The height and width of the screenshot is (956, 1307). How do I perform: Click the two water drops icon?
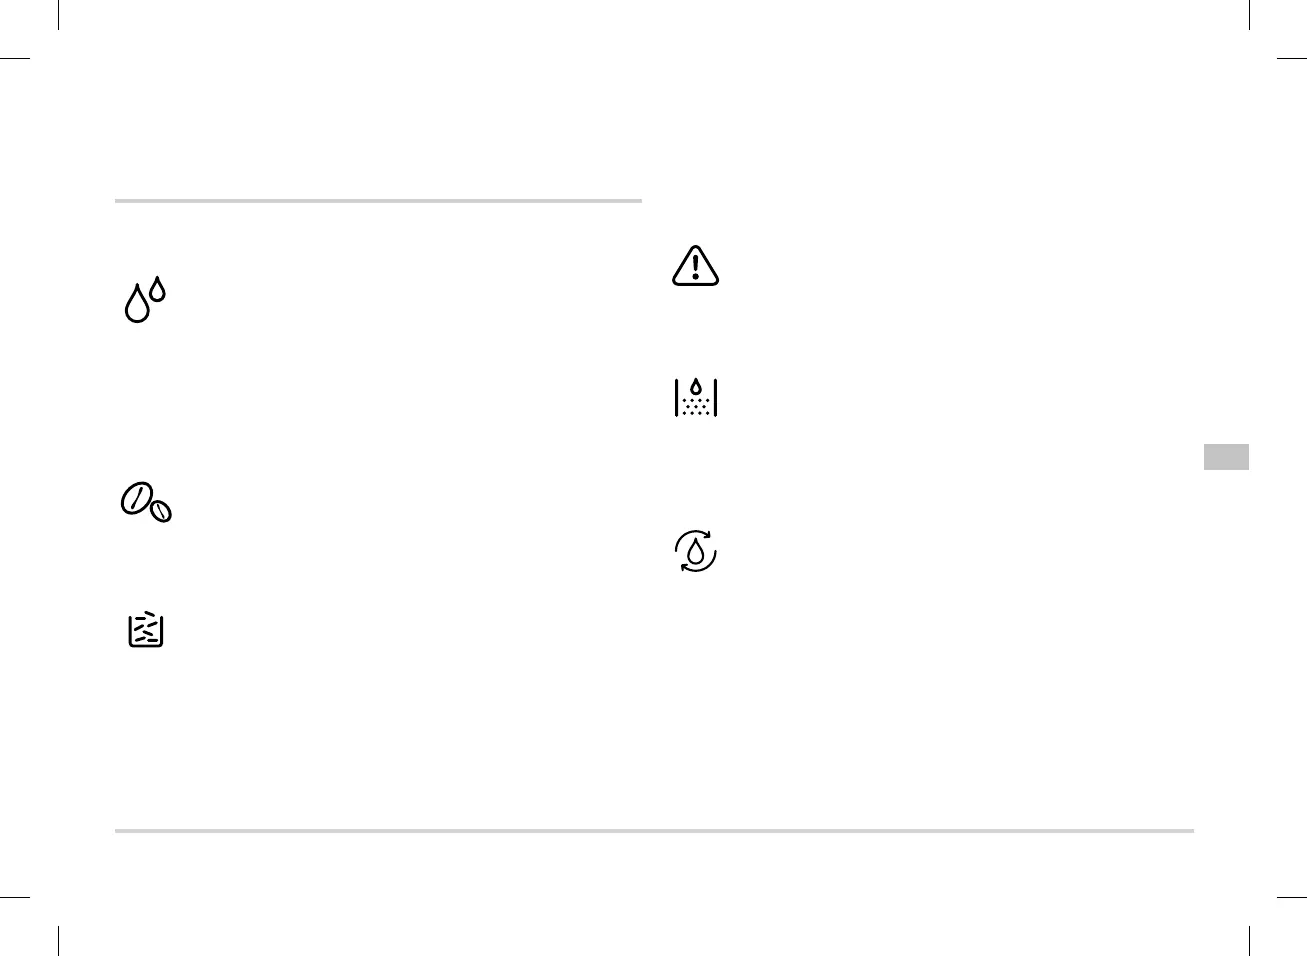point(144,299)
